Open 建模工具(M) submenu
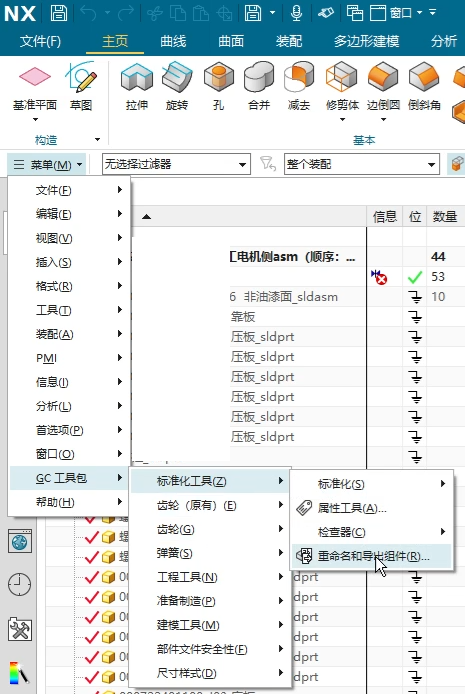The width and height of the screenshot is (465, 694). click(210, 625)
